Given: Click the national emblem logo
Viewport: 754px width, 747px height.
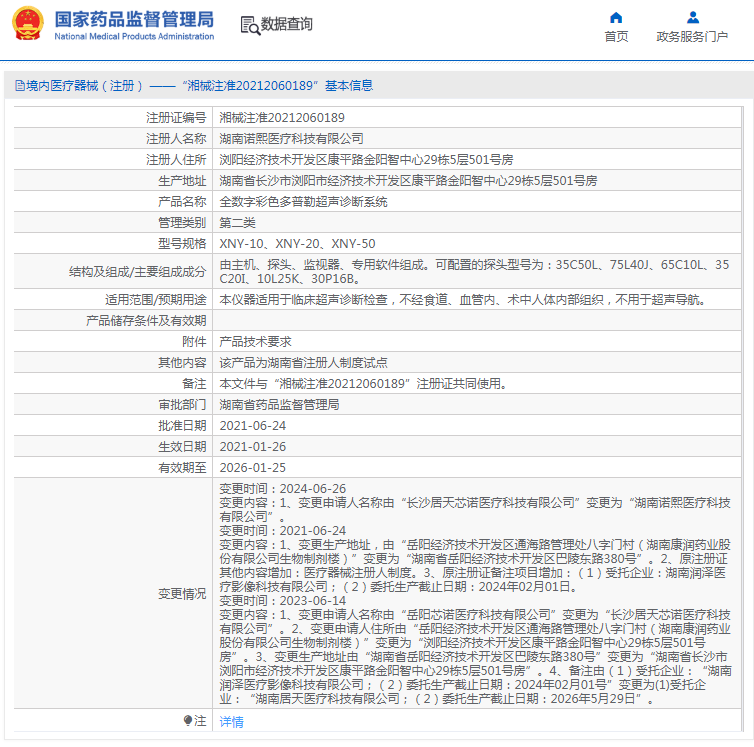Looking at the screenshot, I should [27, 24].
